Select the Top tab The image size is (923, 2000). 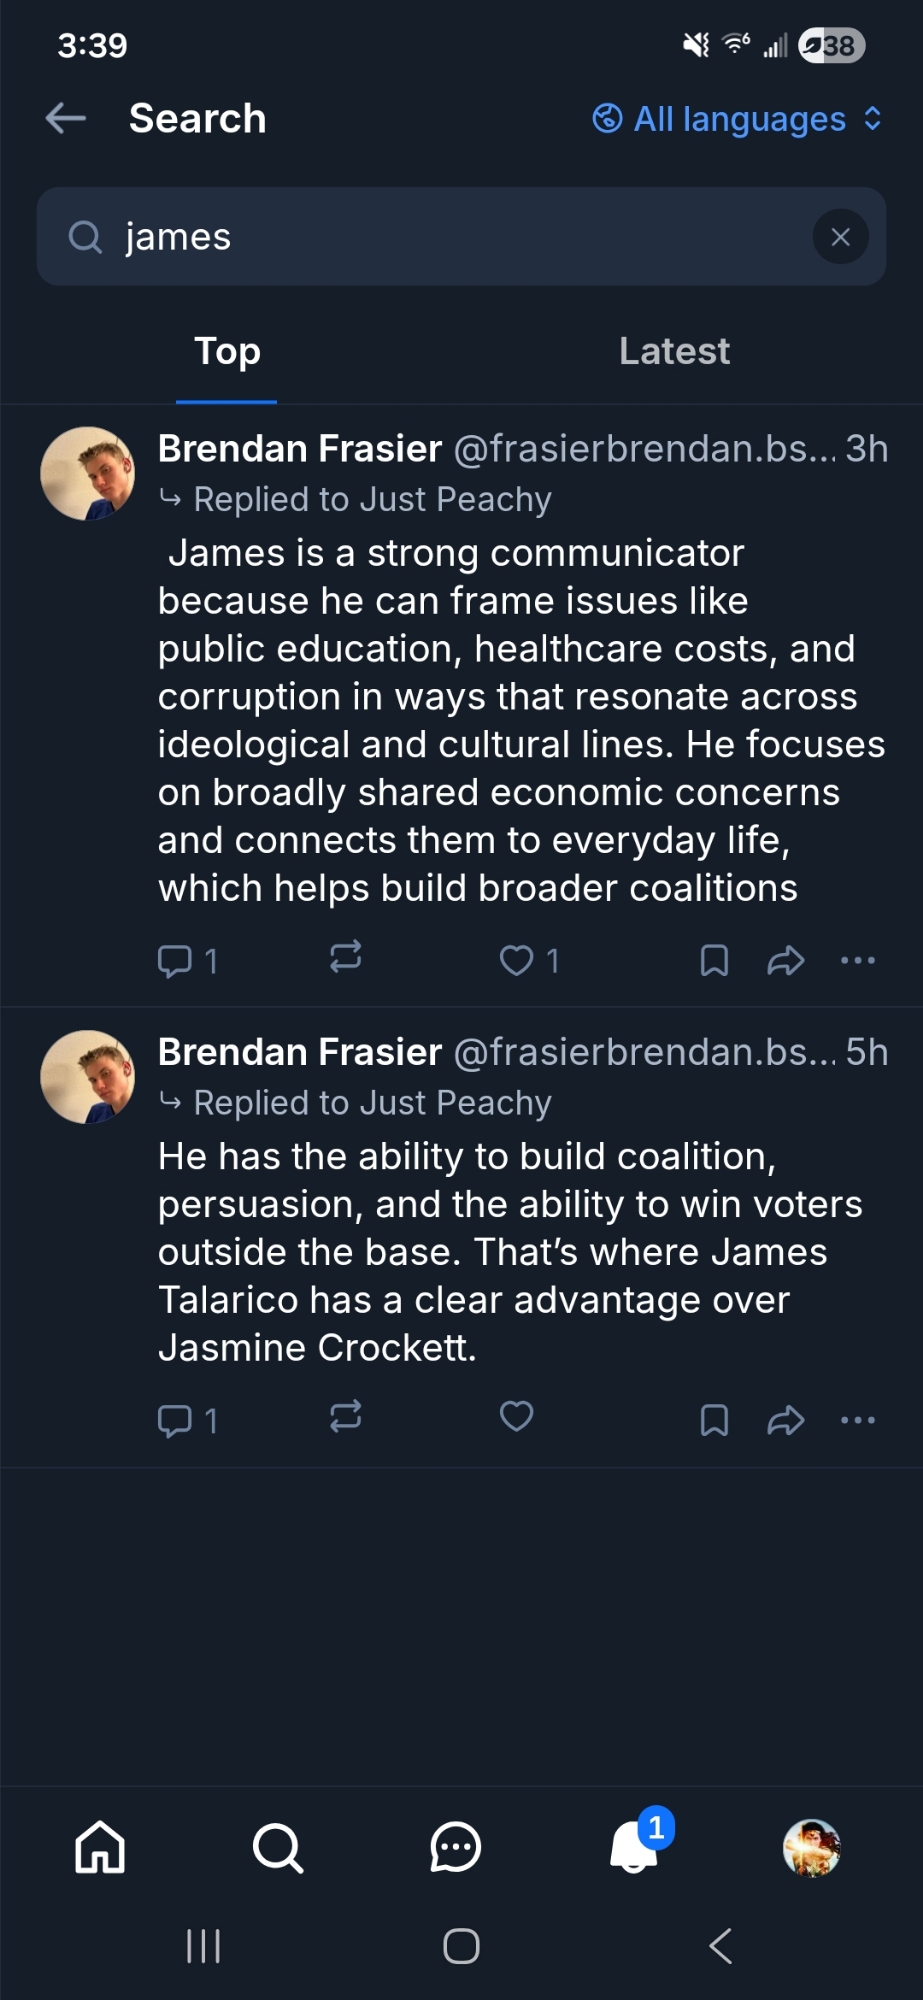tap(227, 352)
